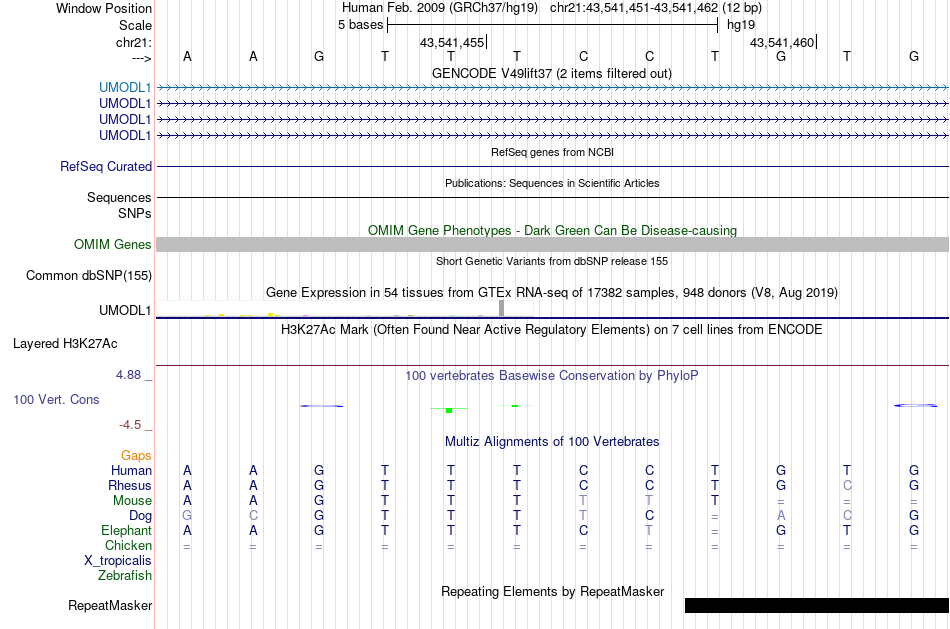The height and width of the screenshot is (629, 950).
Task: Open the H3K27Ac Mark ENCODE track title
Action: pyautogui.click(x=552, y=330)
